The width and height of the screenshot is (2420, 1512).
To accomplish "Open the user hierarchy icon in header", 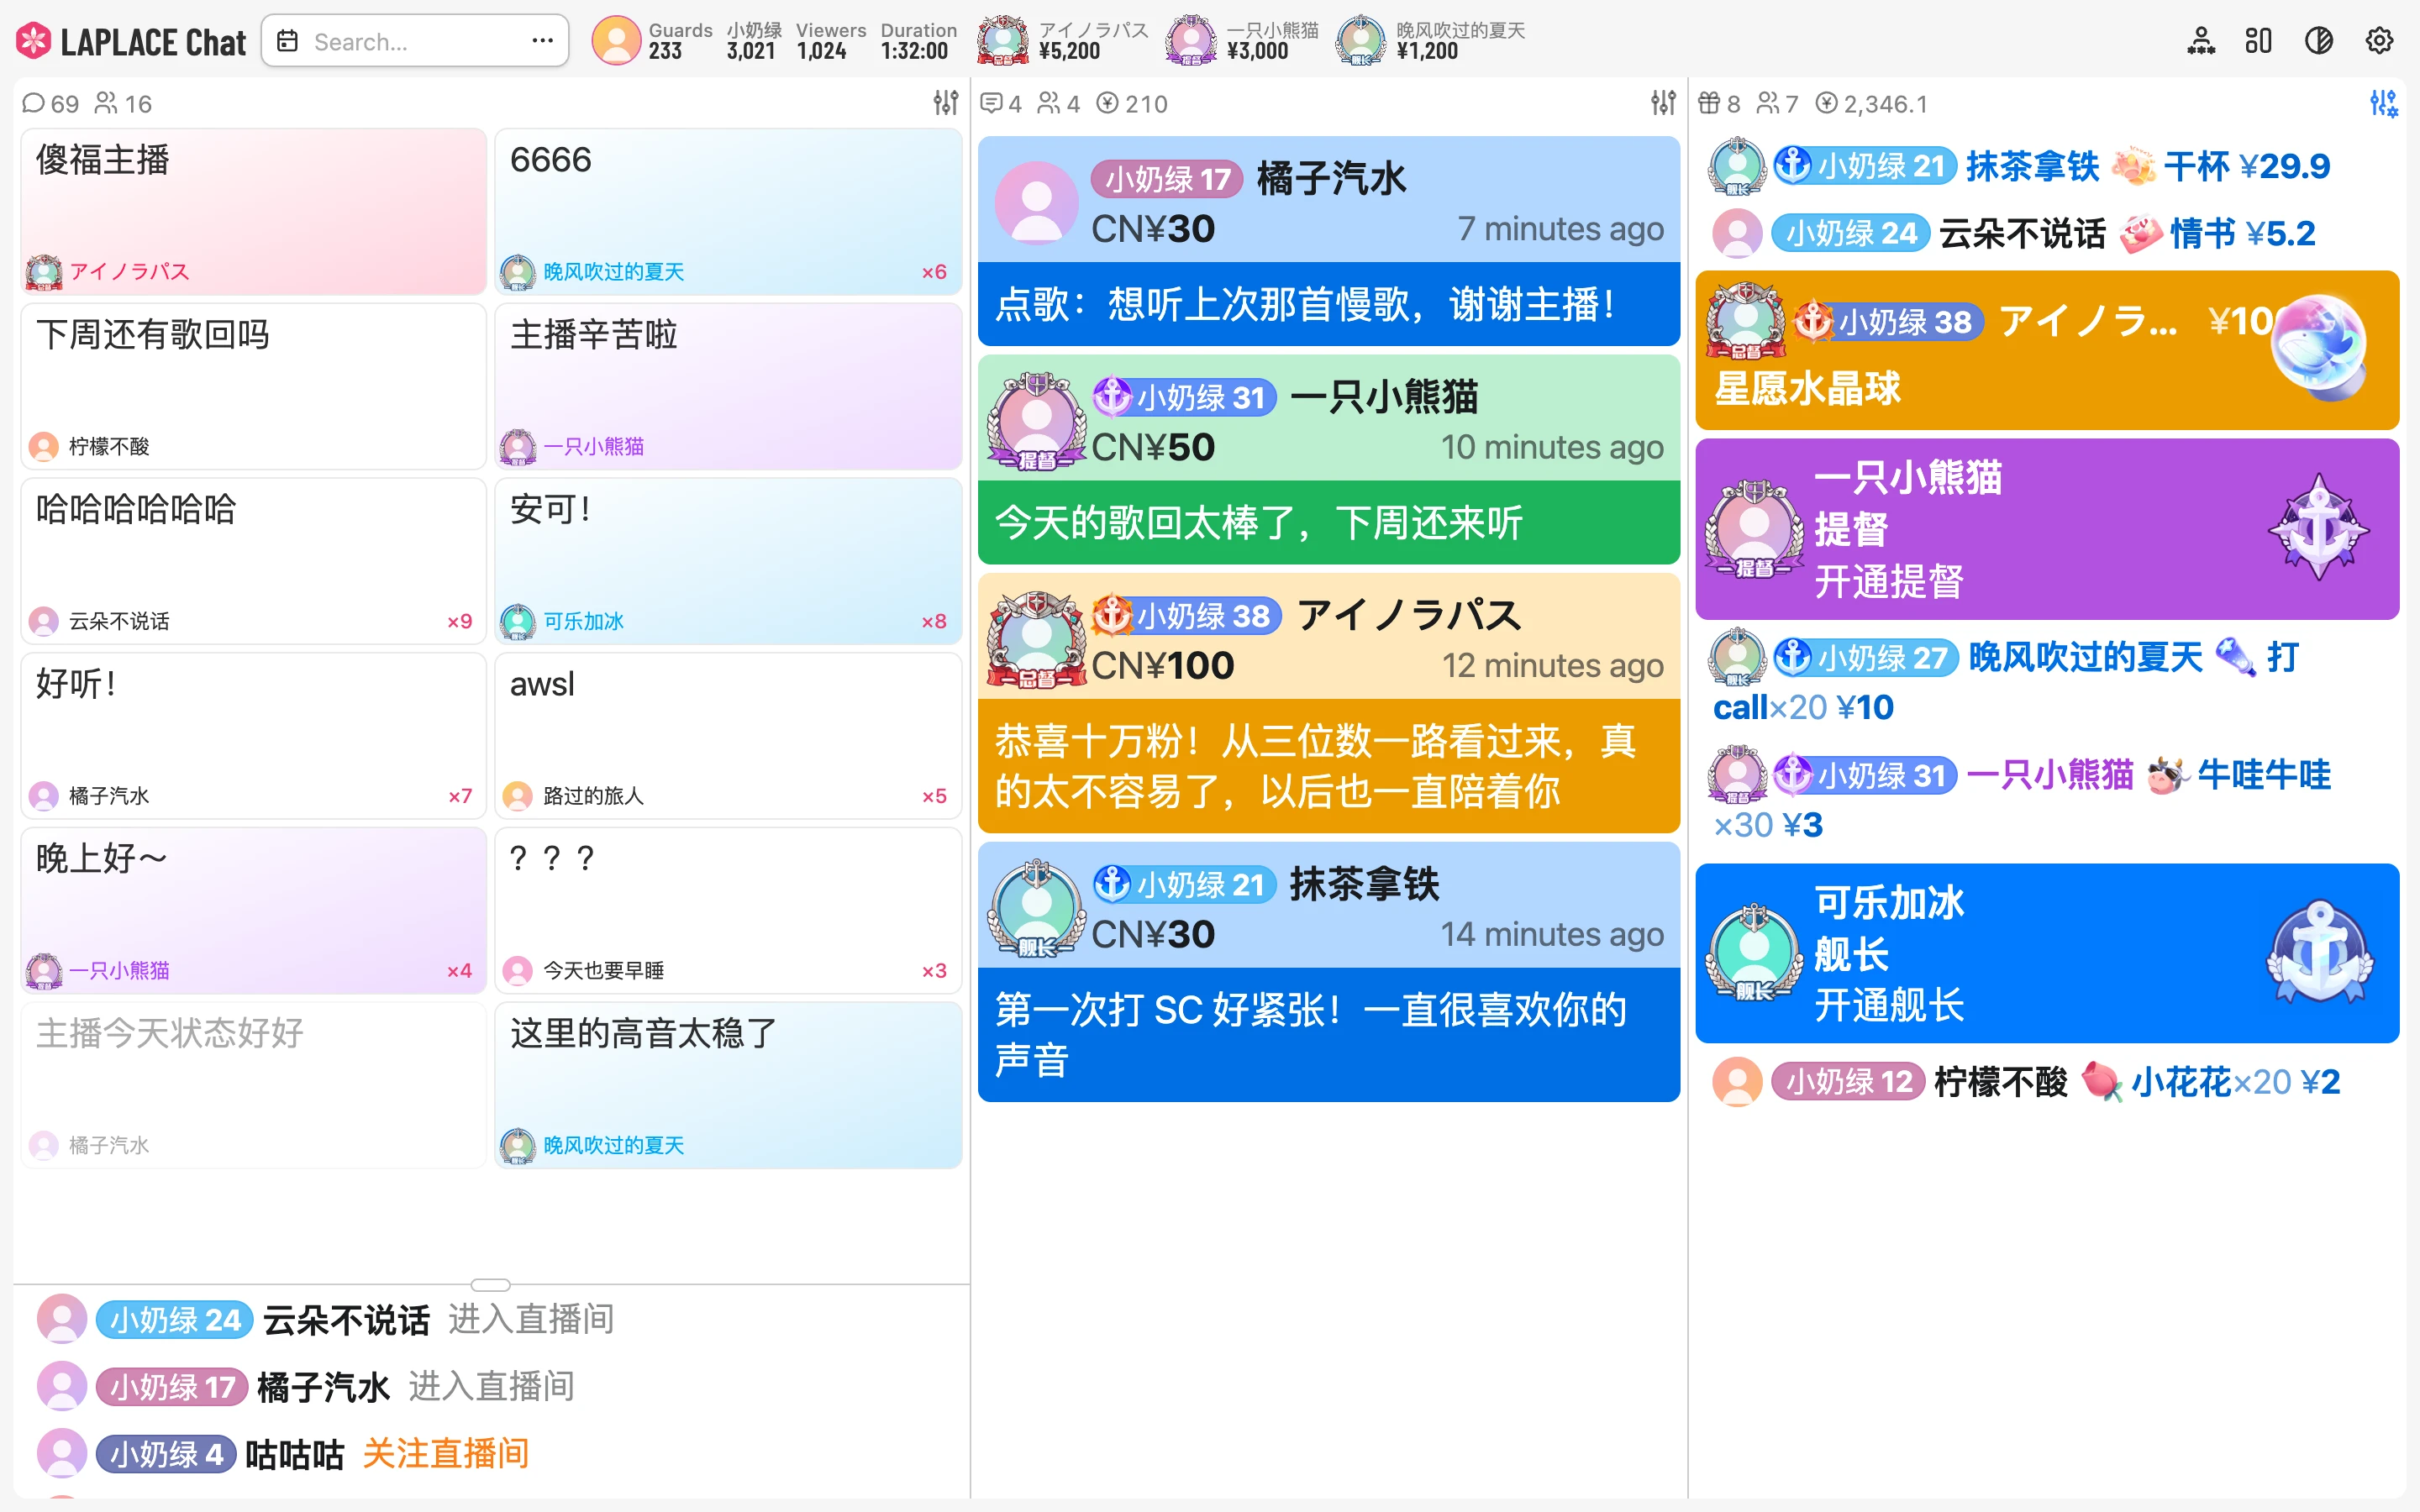I will coord(2201,41).
